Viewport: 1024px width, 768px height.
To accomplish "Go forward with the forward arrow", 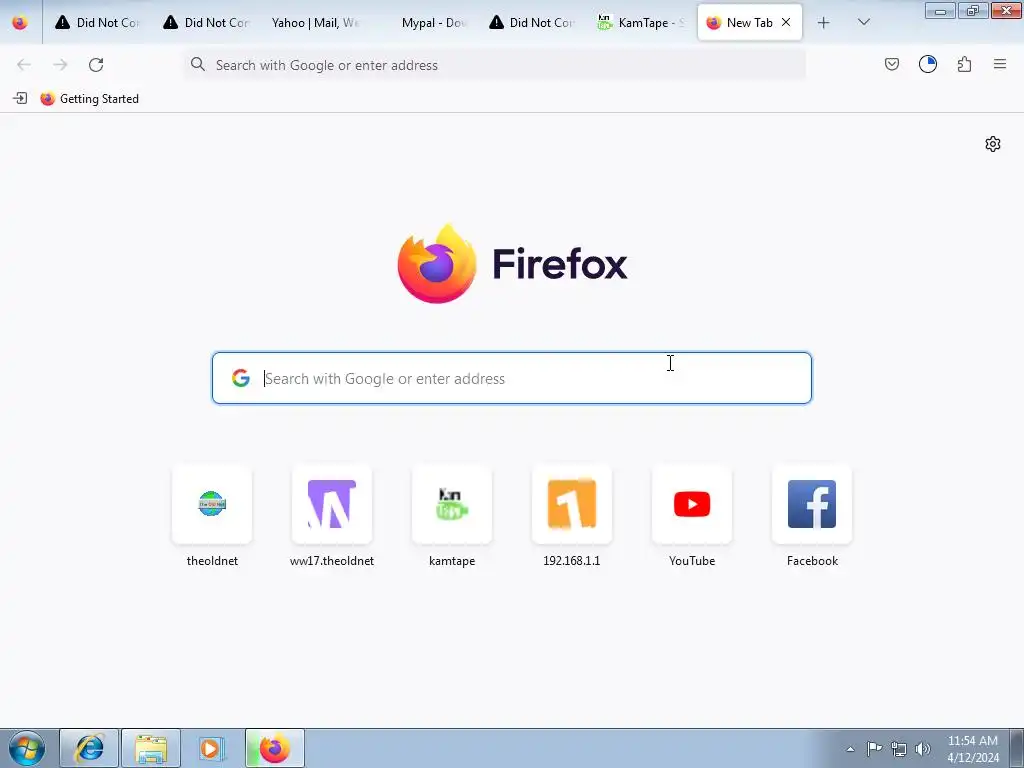I will (60, 65).
